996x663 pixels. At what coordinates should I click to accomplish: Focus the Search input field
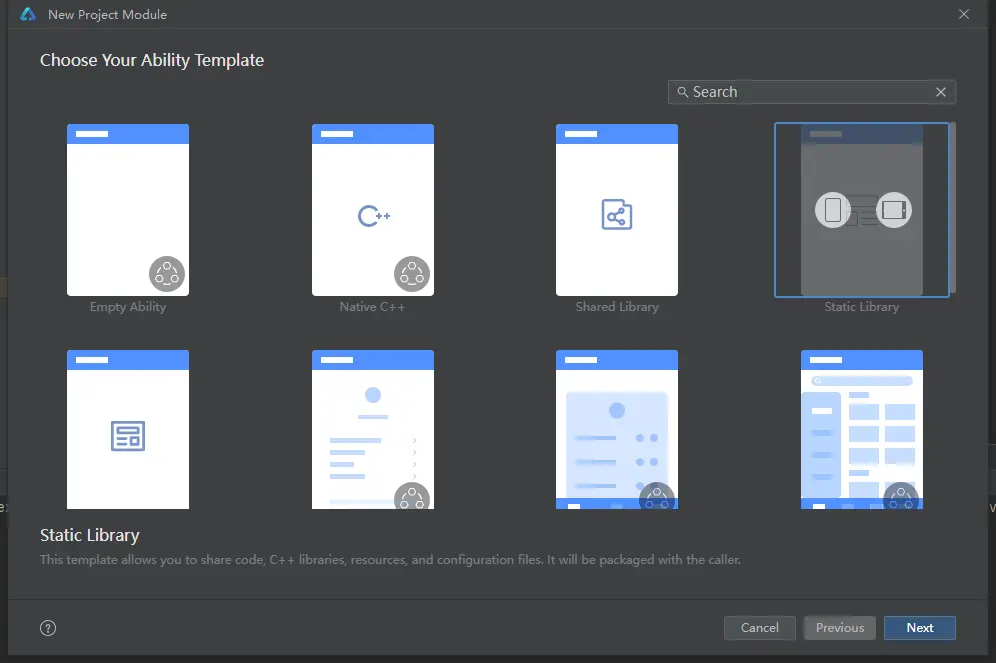pyautogui.click(x=812, y=92)
